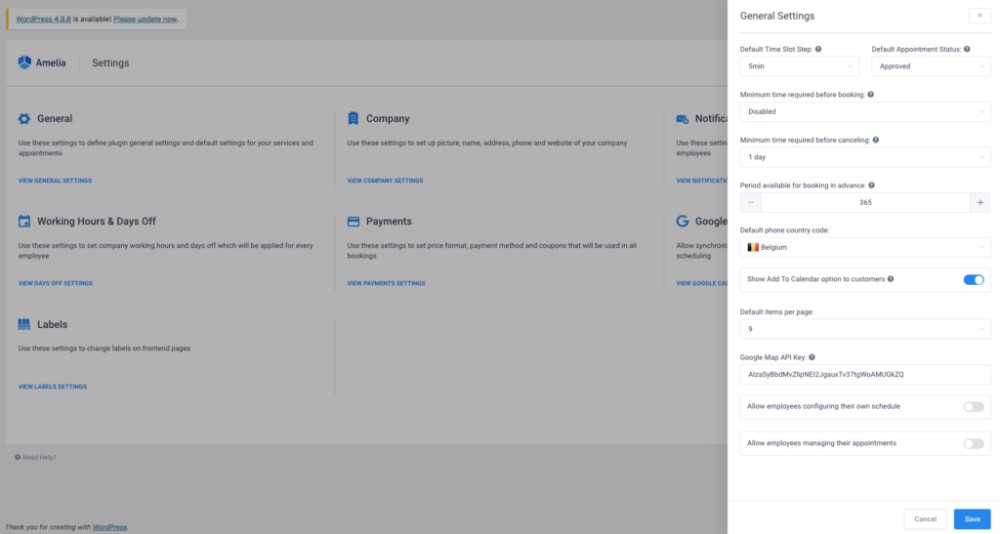Screen dimensions: 1000x534
Task: Decrease booking period with minus button
Action: pyautogui.click(x=751, y=202)
